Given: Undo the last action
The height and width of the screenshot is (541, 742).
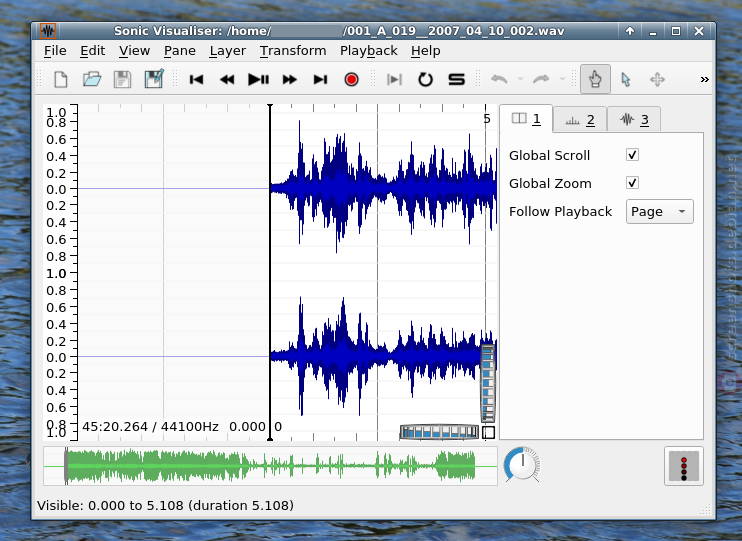Looking at the screenshot, I should pyautogui.click(x=499, y=79).
